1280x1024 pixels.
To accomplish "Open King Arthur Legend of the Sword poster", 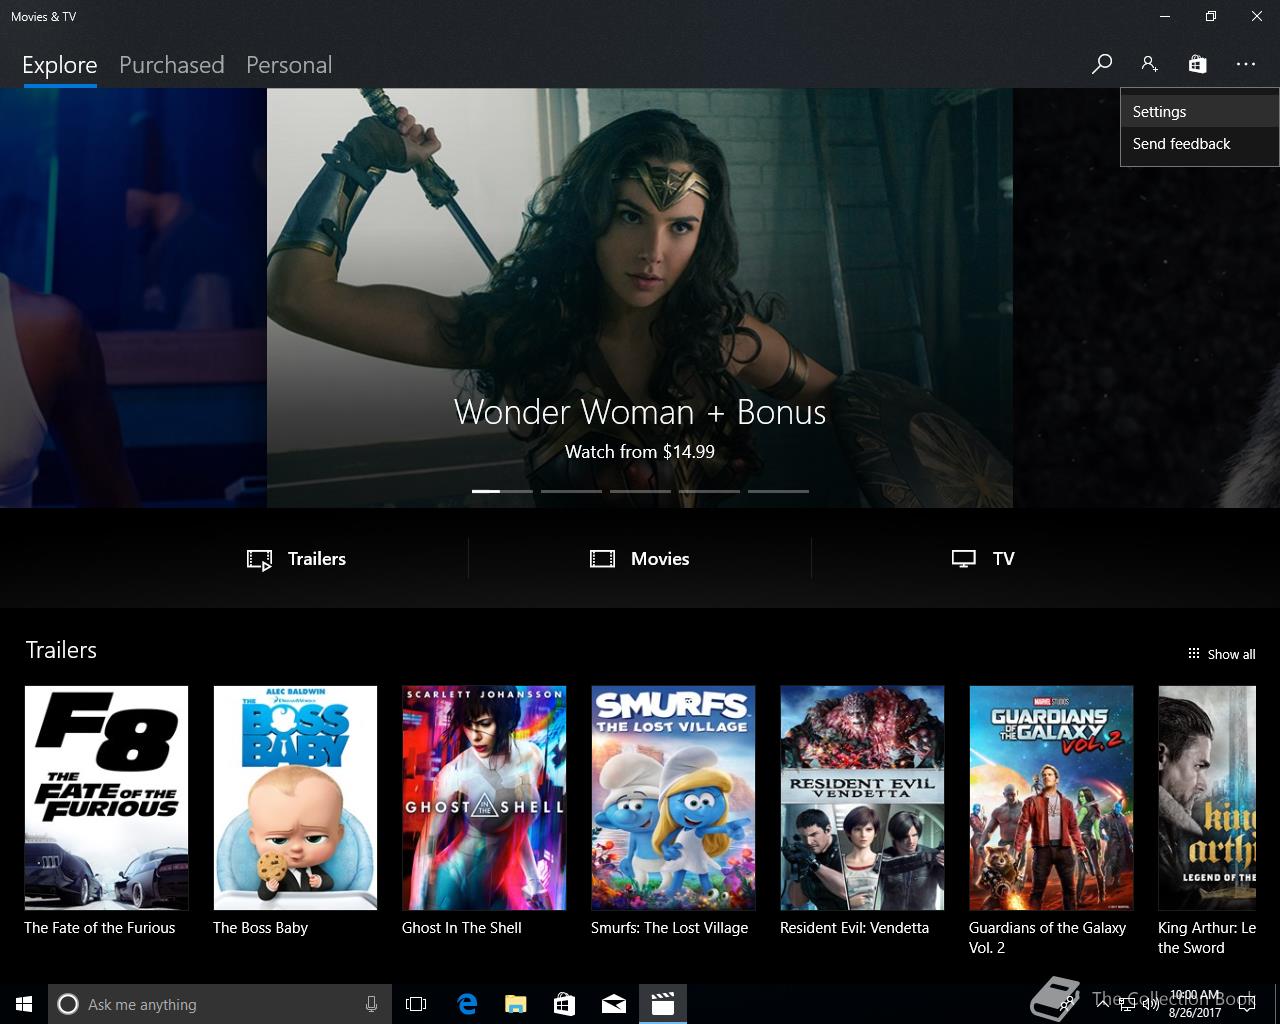I will point(1207,798).
